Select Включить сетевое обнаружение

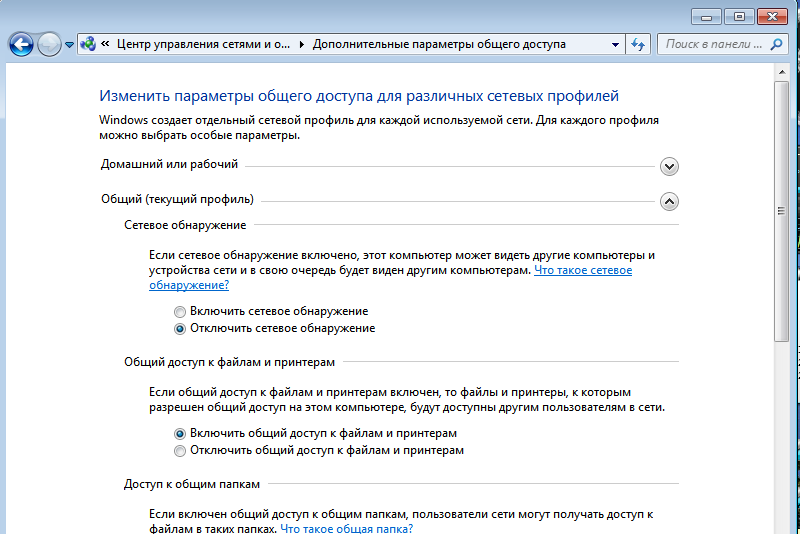click(x=180, y=312)
